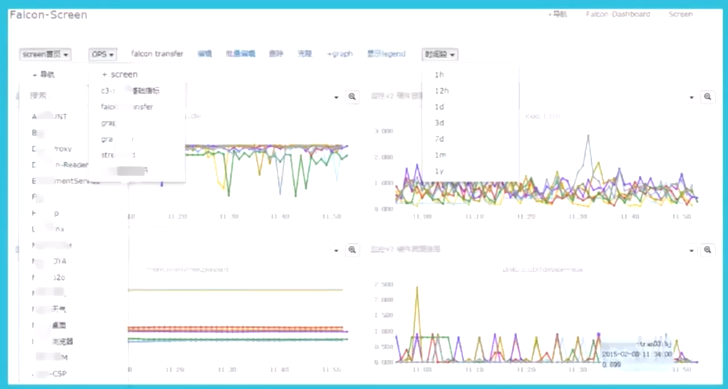Click the 克隆 link
Image resolution: width=728 pixels, height=389 pixels.
pos(305,54)
